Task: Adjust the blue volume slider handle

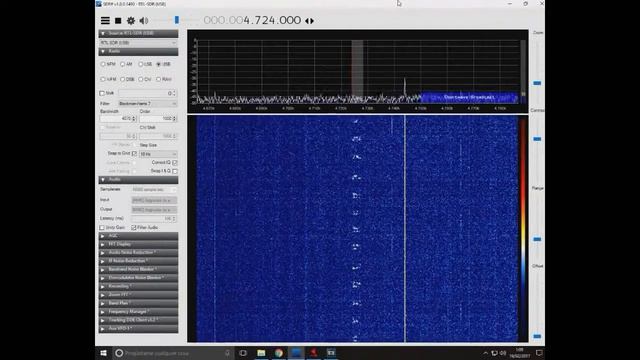Action: click(177, 20)
